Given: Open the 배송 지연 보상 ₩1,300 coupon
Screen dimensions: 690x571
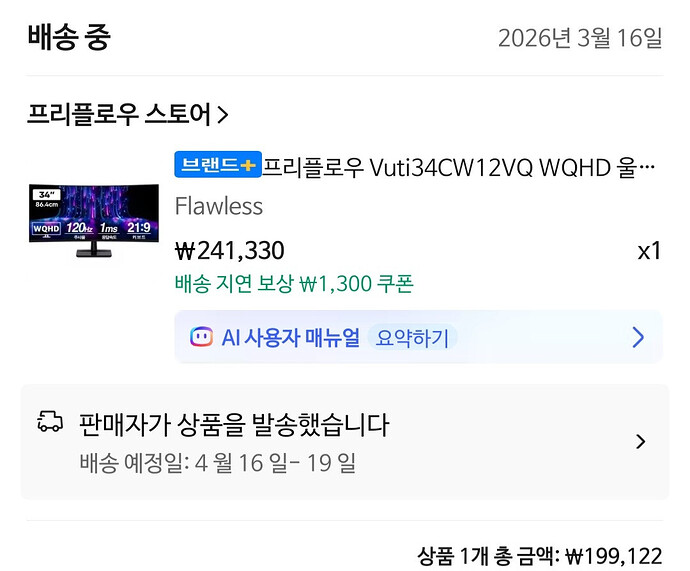Looking at the screenshot, I should click(294, 284).
